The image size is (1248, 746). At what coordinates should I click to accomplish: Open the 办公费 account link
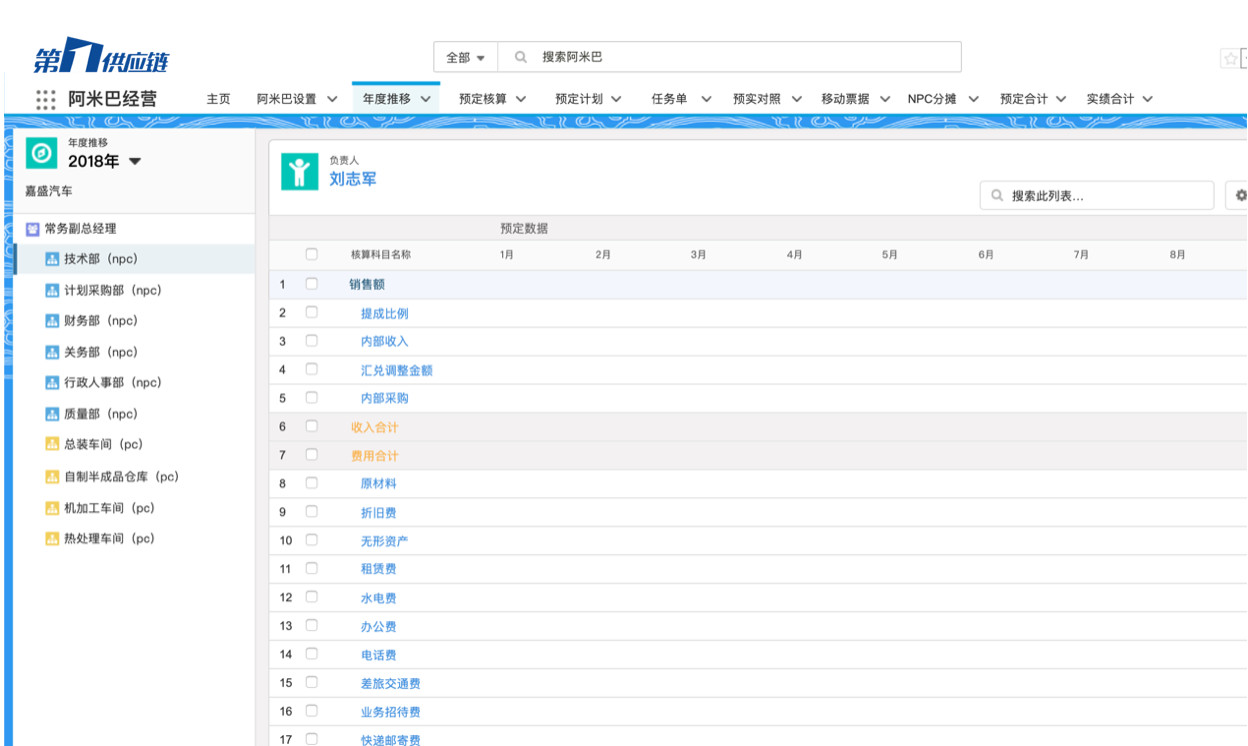point(378,626)
